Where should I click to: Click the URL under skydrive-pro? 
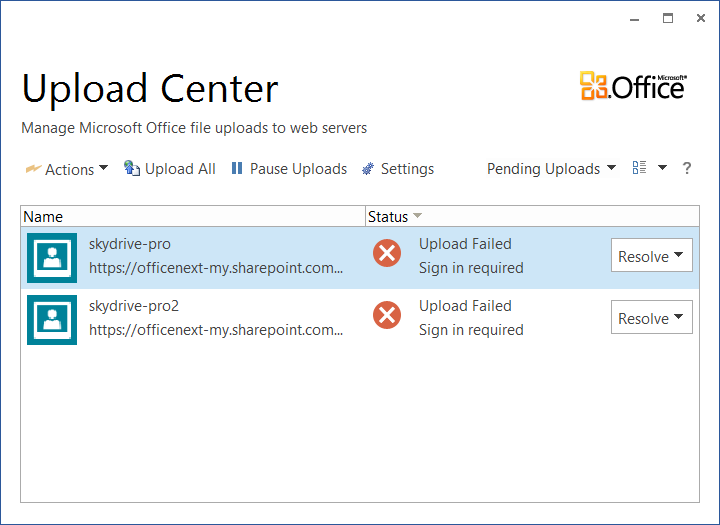216,268
